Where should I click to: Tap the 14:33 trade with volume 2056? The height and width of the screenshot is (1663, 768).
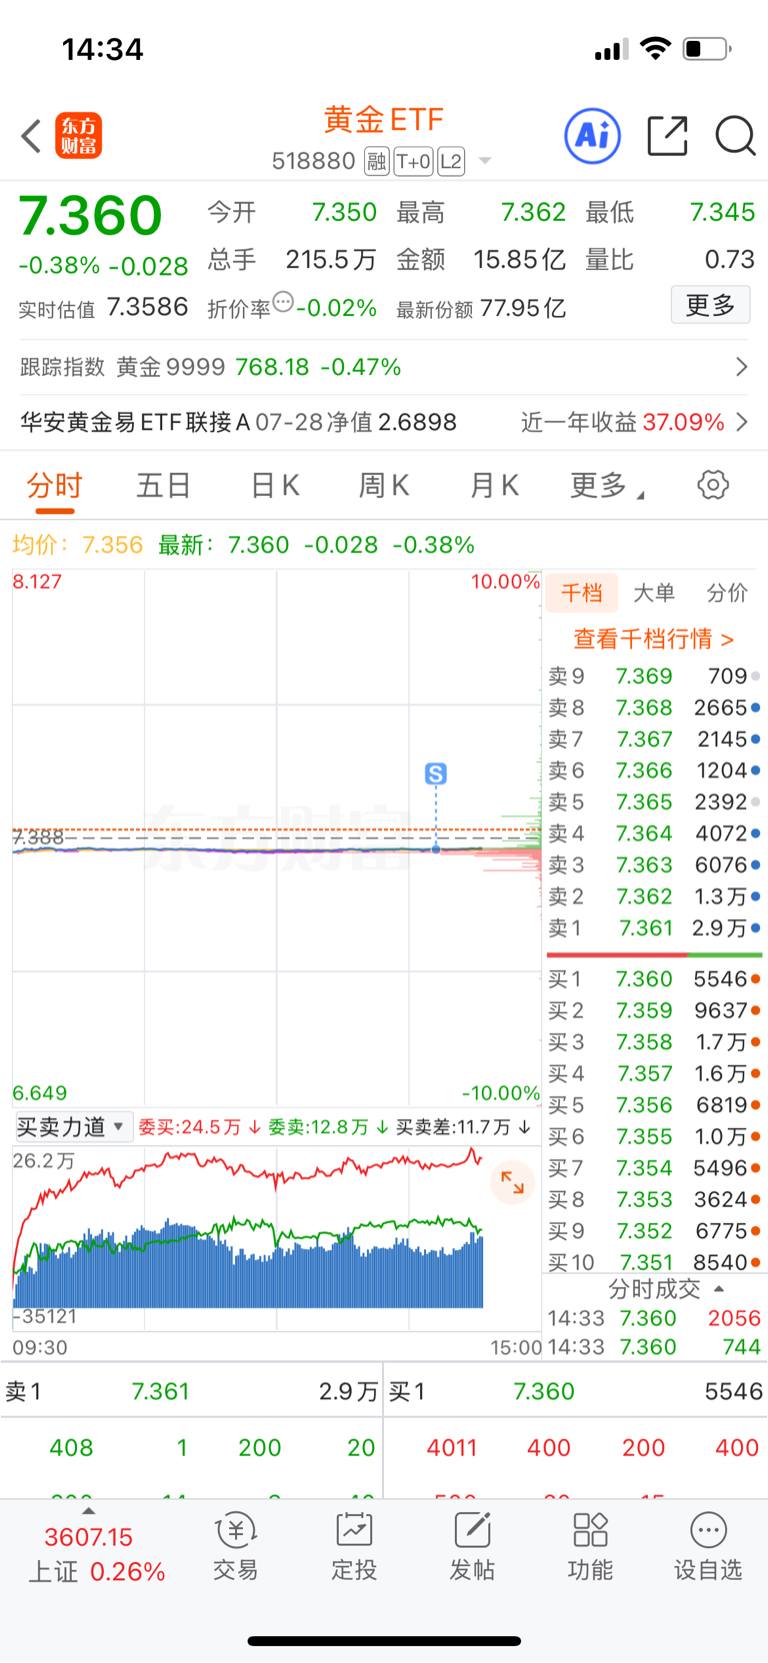pos(654,1318)
